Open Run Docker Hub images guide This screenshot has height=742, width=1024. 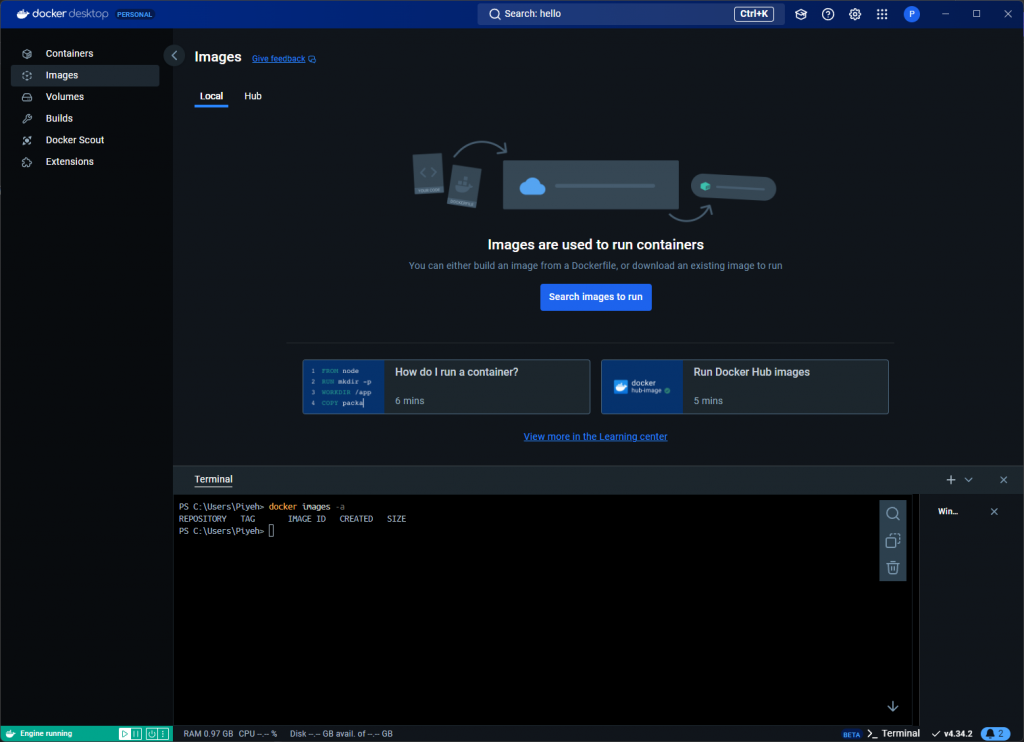pos(744,387)
